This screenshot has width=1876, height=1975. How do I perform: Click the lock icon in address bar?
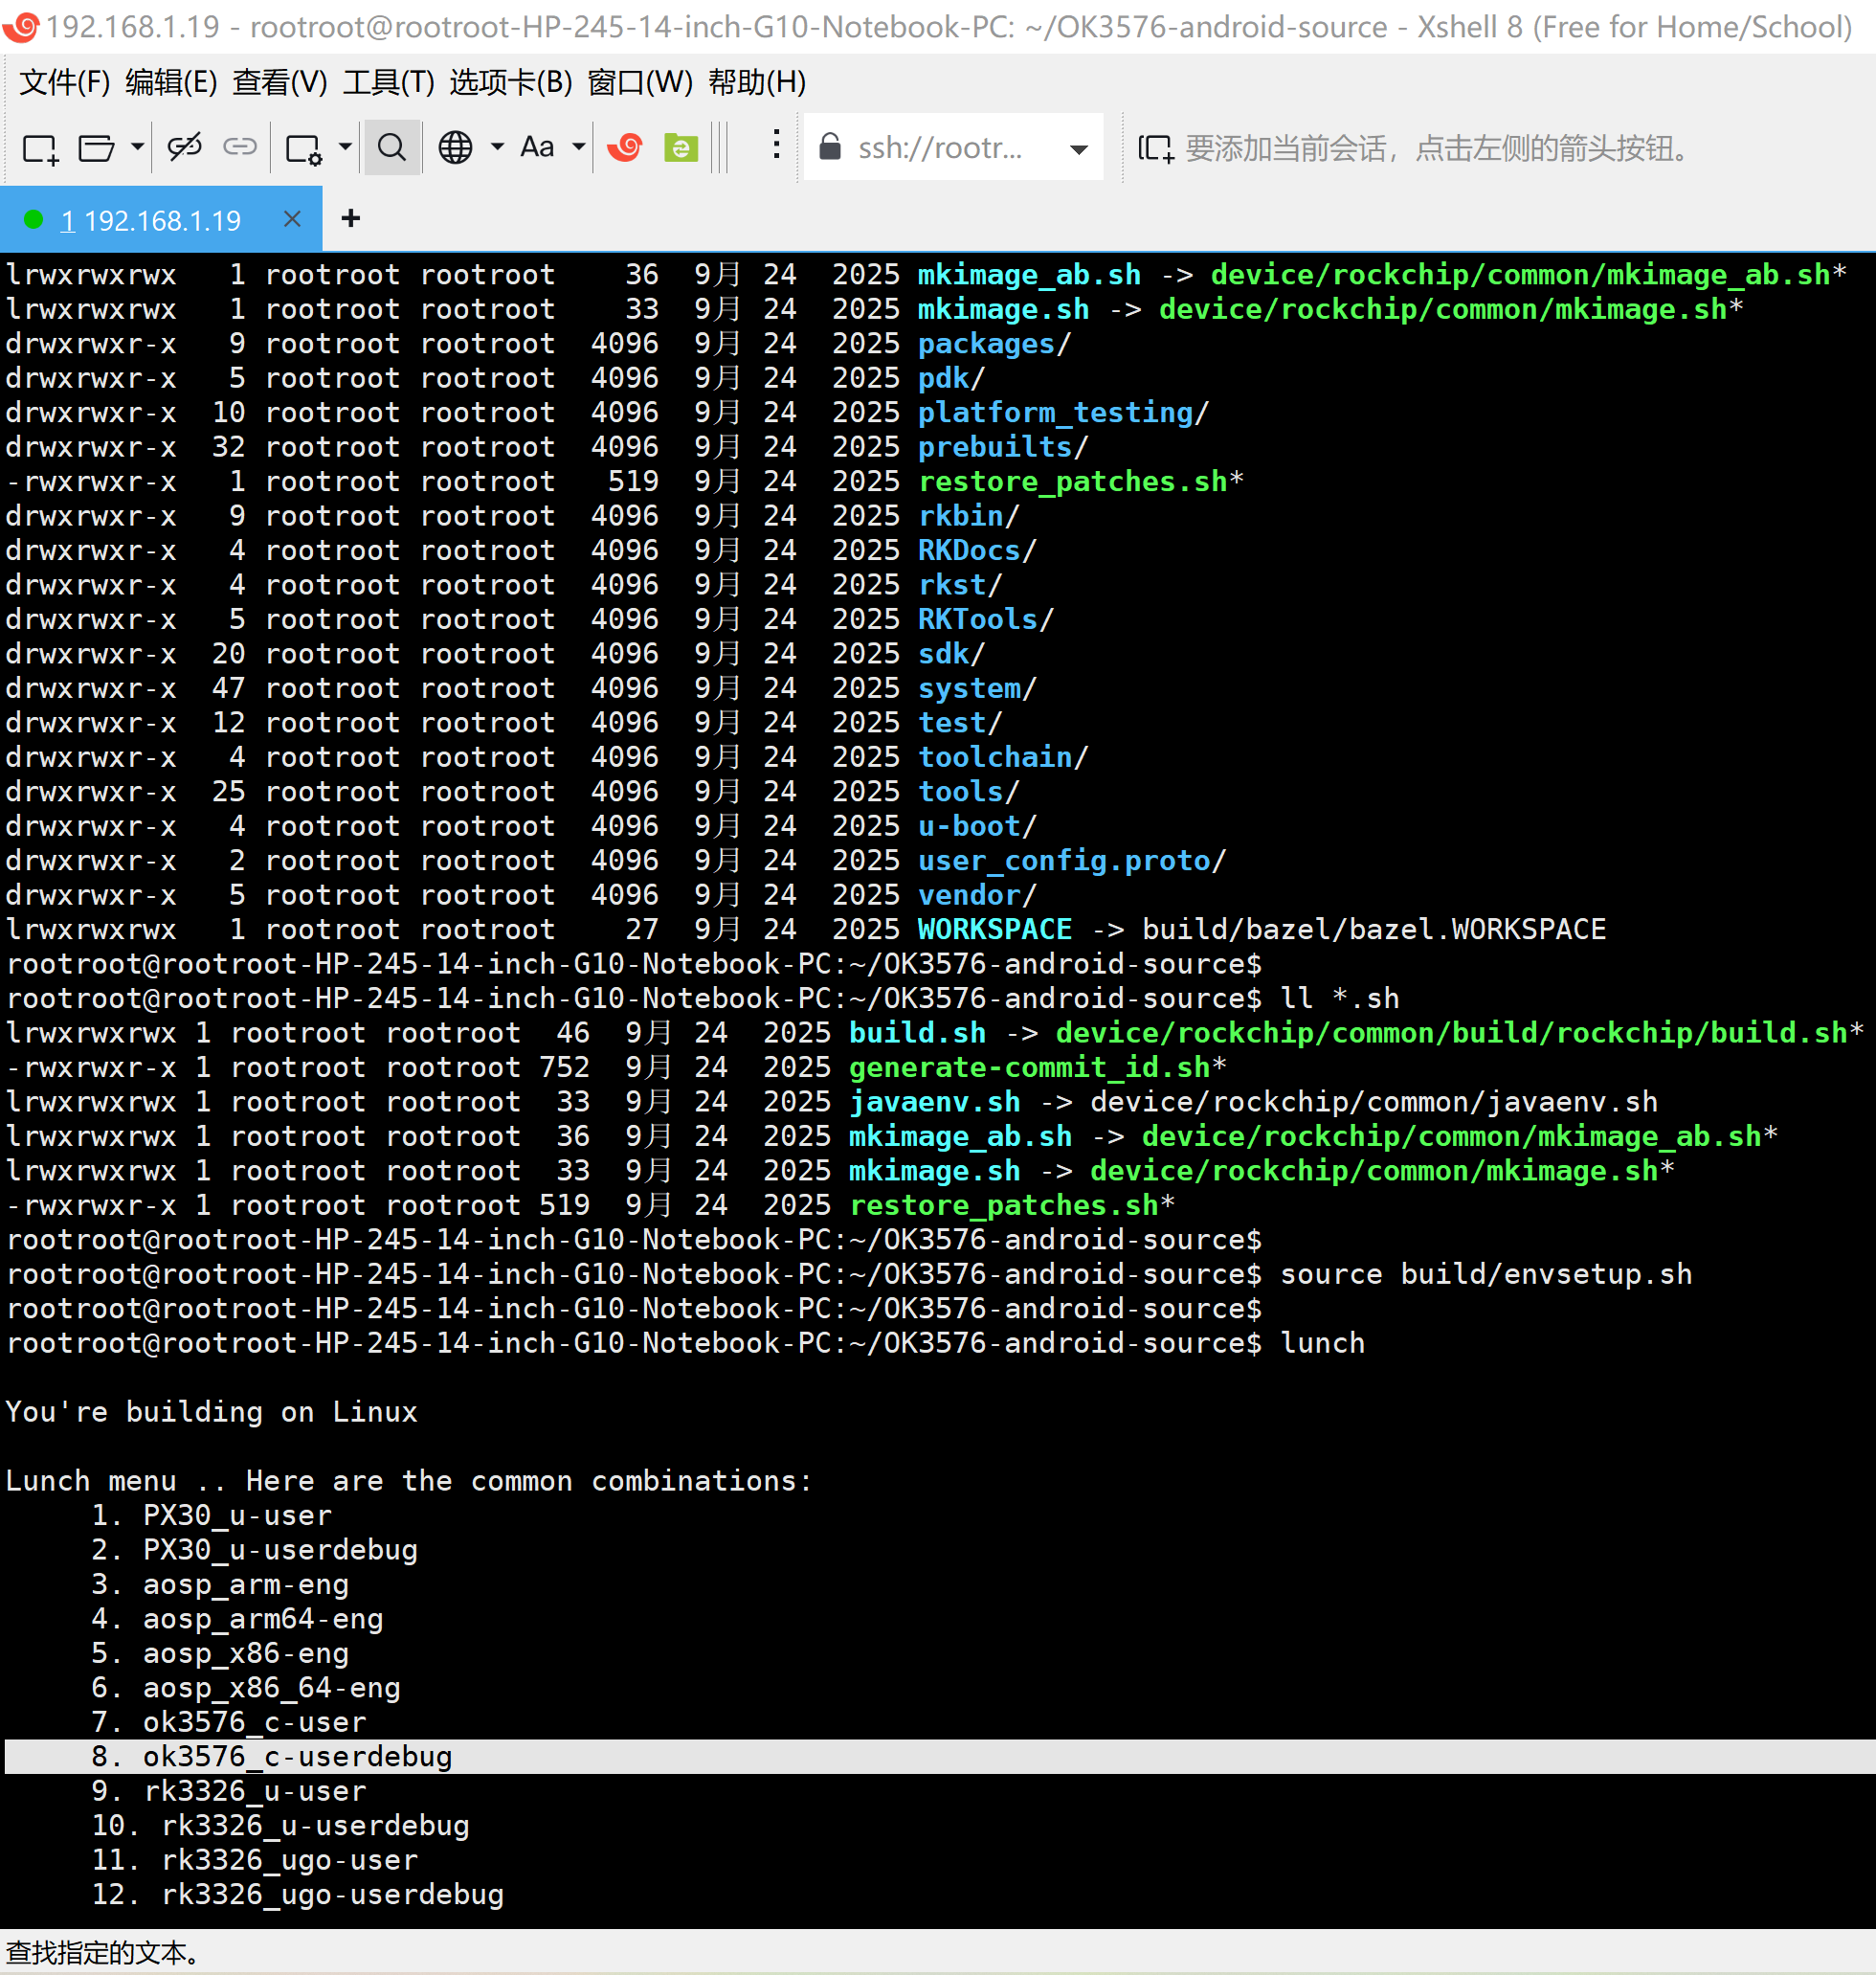click(x=829, y=147)
